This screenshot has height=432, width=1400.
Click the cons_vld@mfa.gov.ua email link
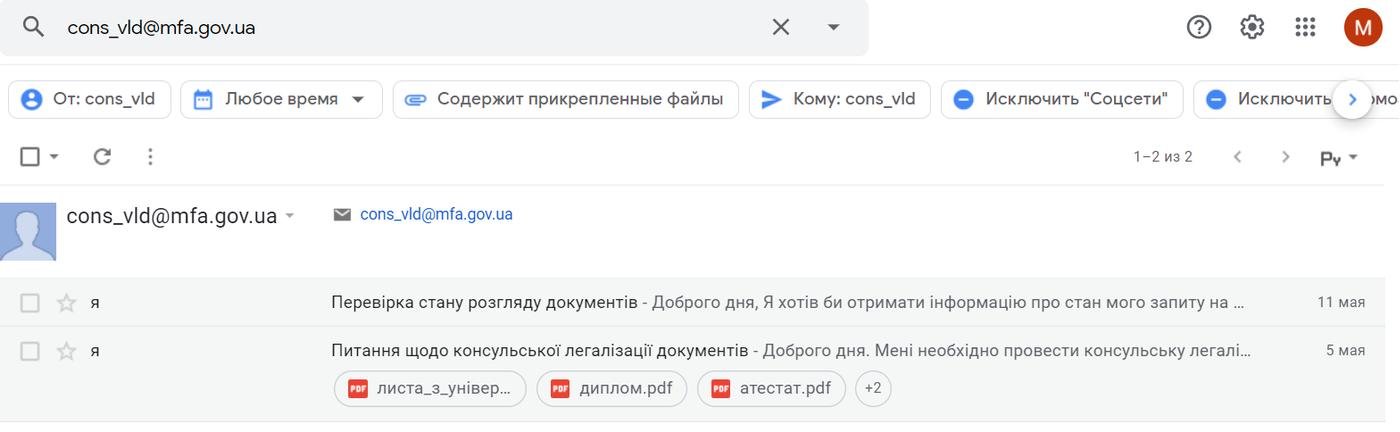436,214
